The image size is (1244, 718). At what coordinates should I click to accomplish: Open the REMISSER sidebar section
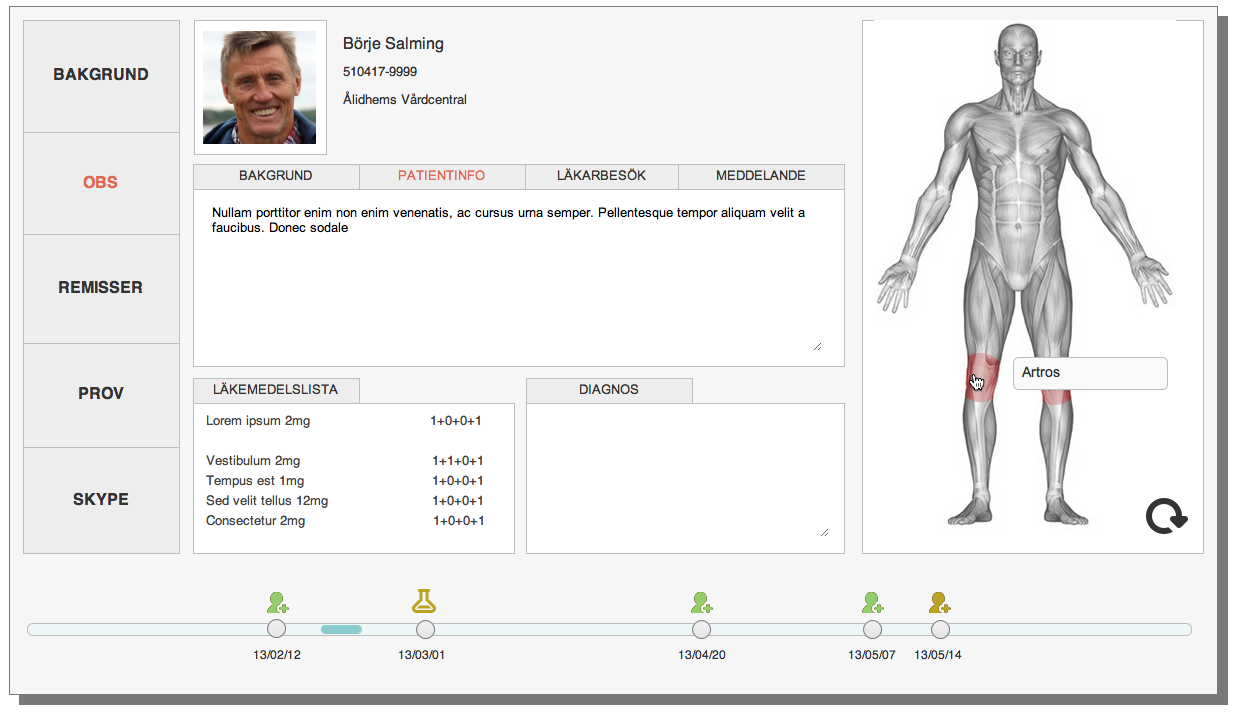[101, 289]
